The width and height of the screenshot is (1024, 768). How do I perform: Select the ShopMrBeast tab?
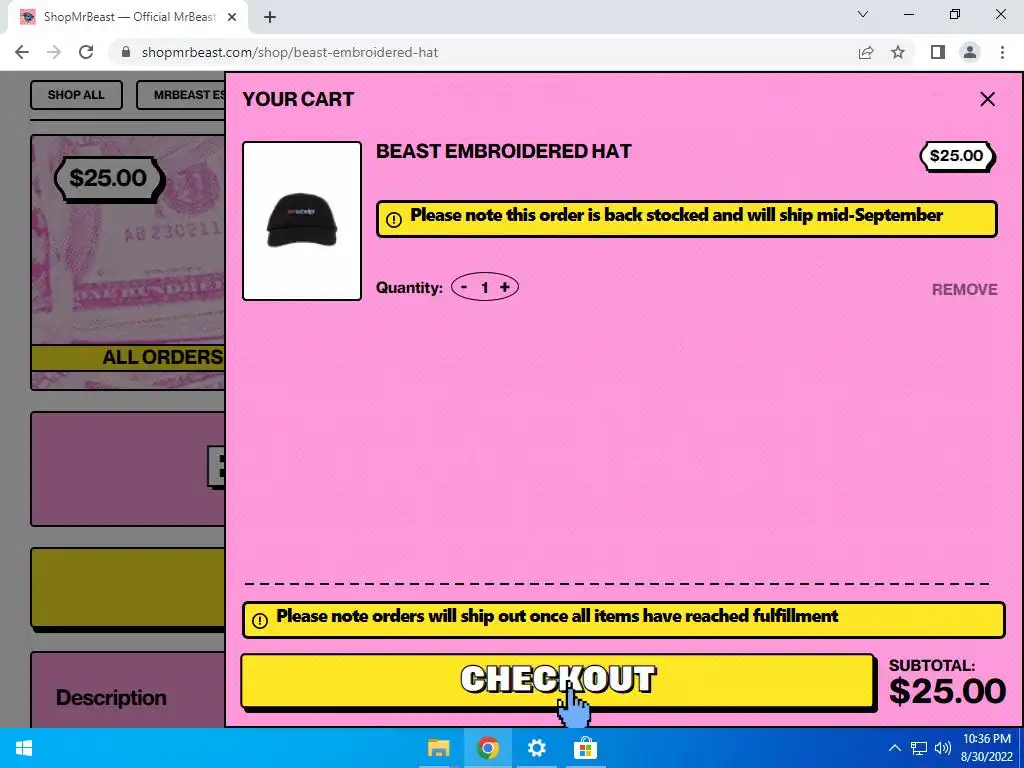(x=128, y=17)
